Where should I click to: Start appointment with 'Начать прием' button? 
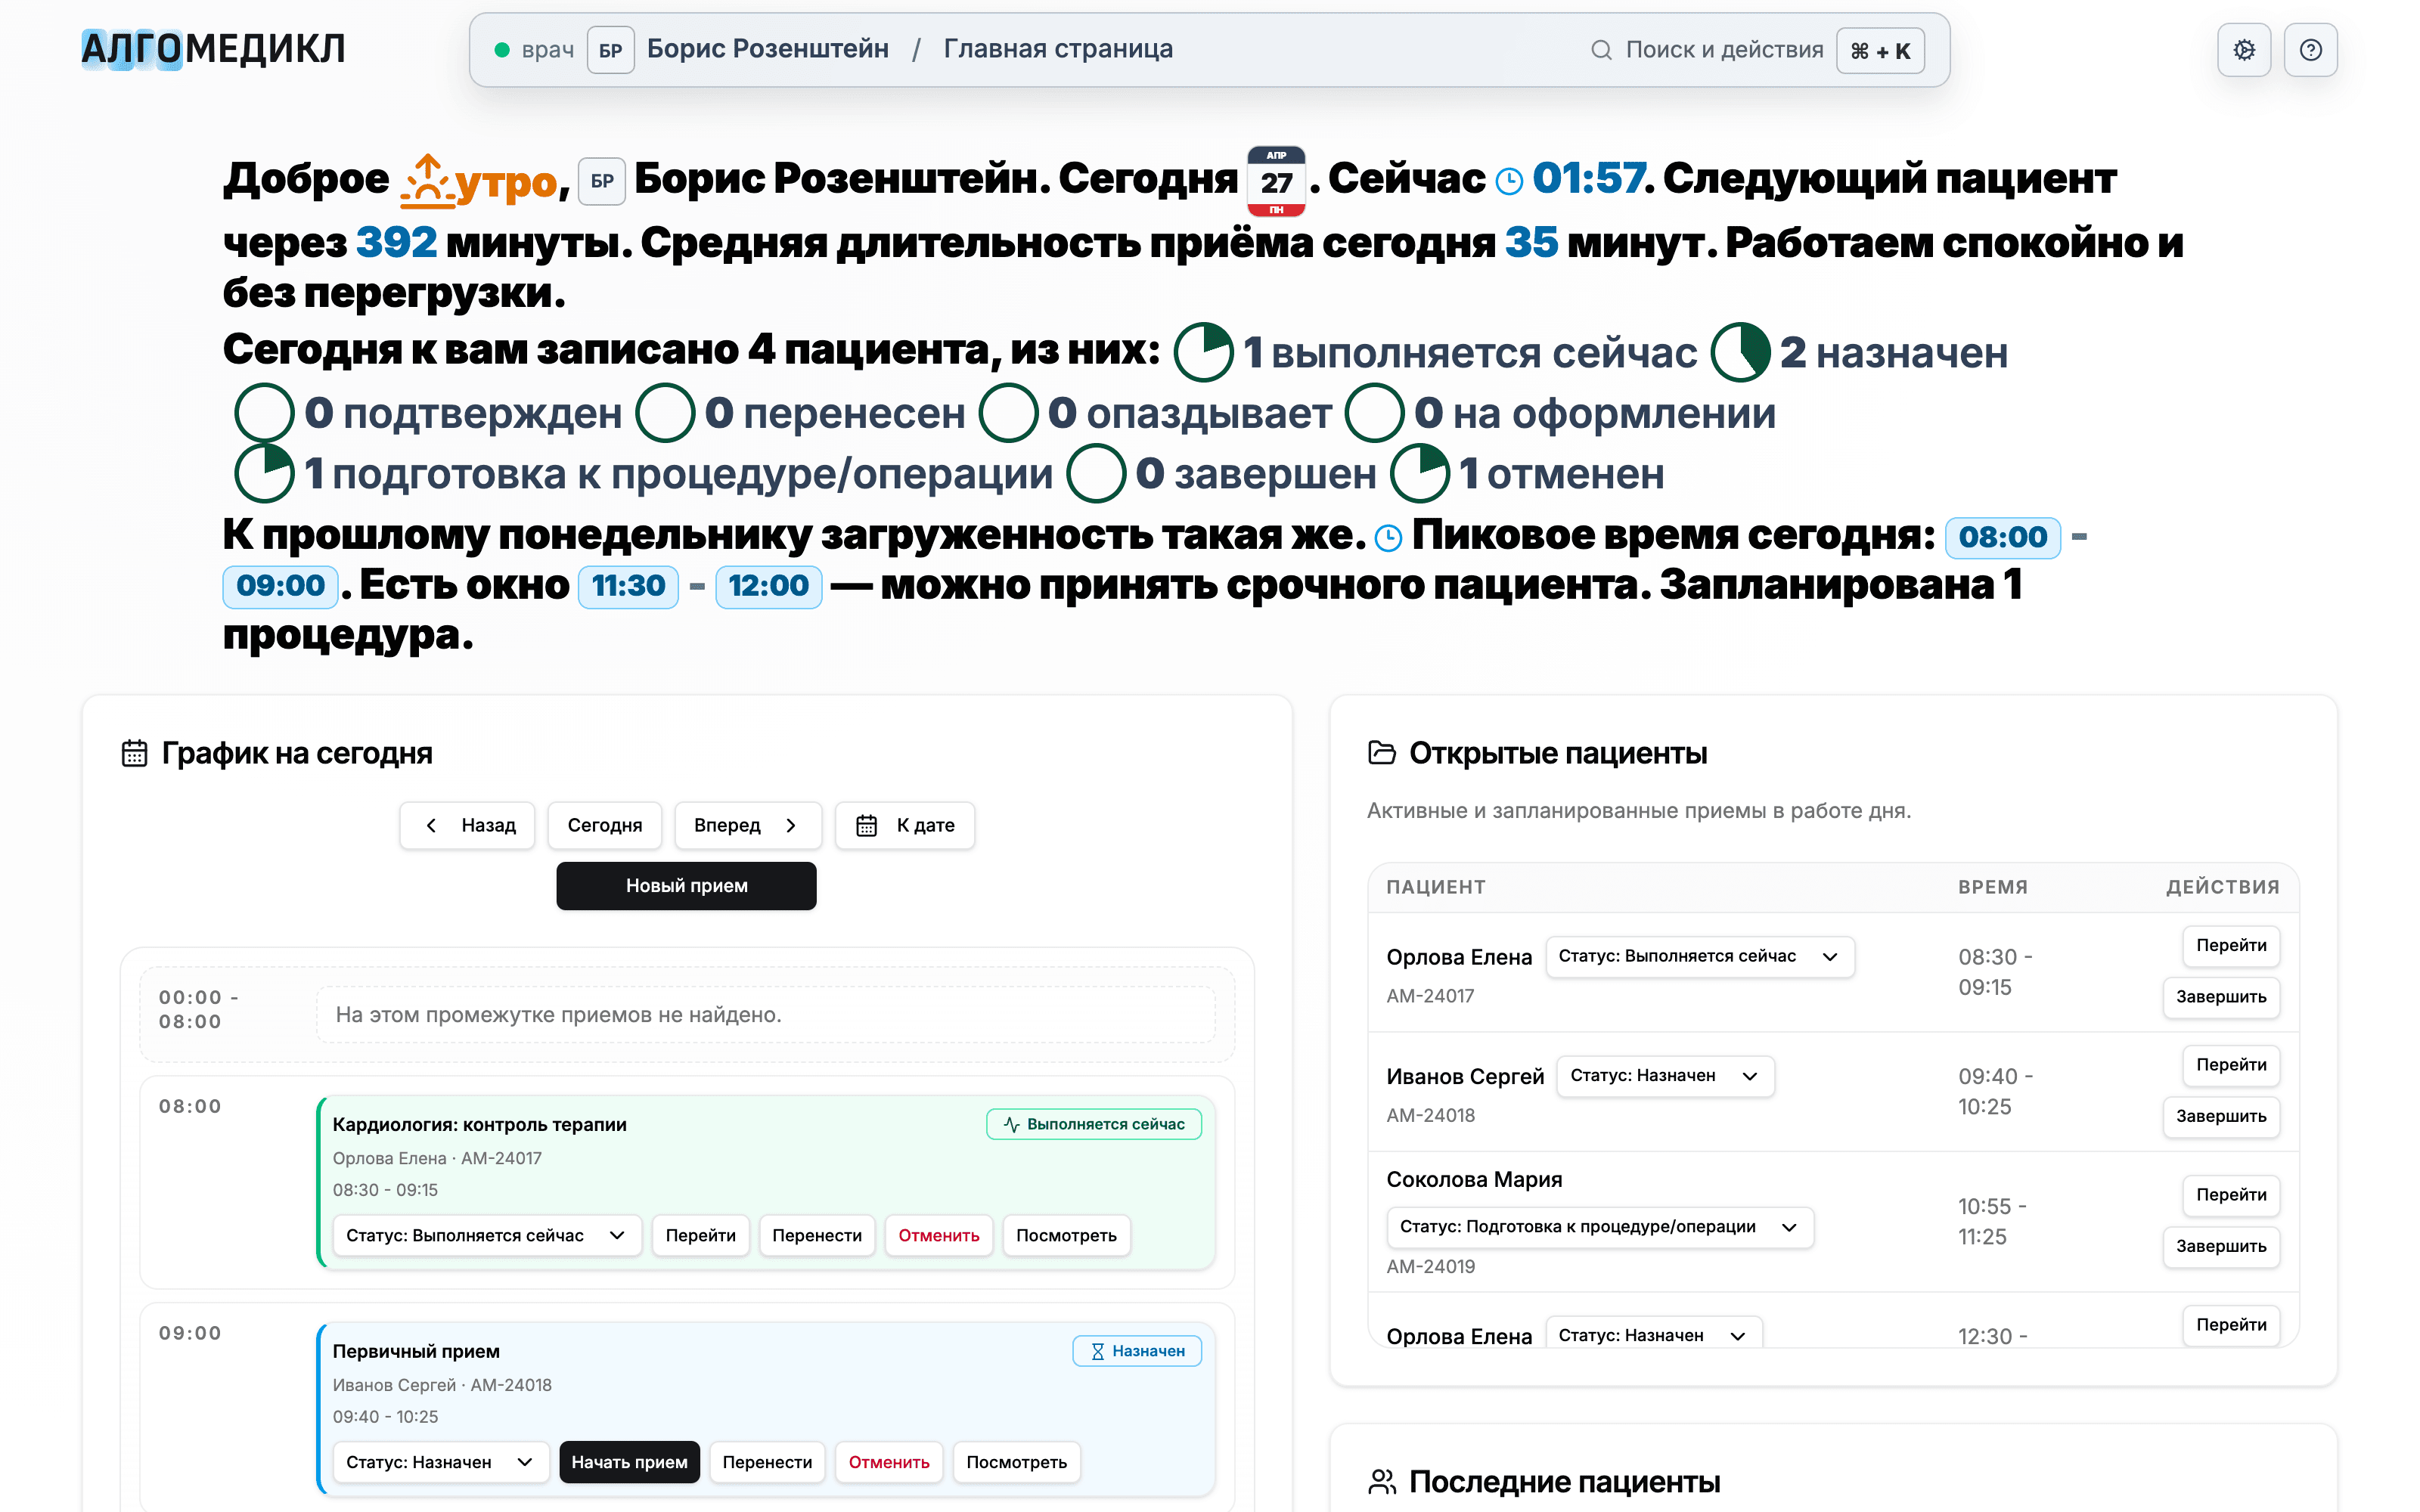pyautogui.click(x=629, y=1461)
